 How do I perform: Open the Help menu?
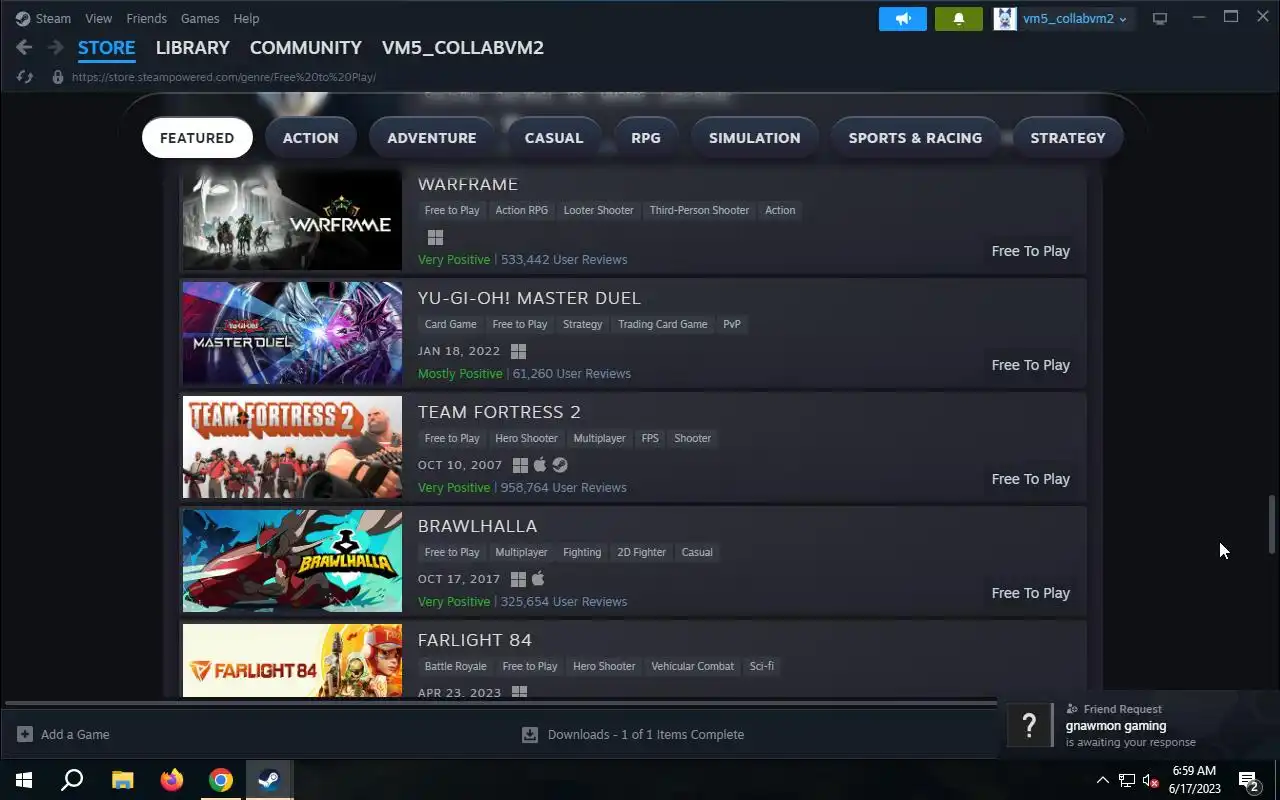tap(246, 18)
